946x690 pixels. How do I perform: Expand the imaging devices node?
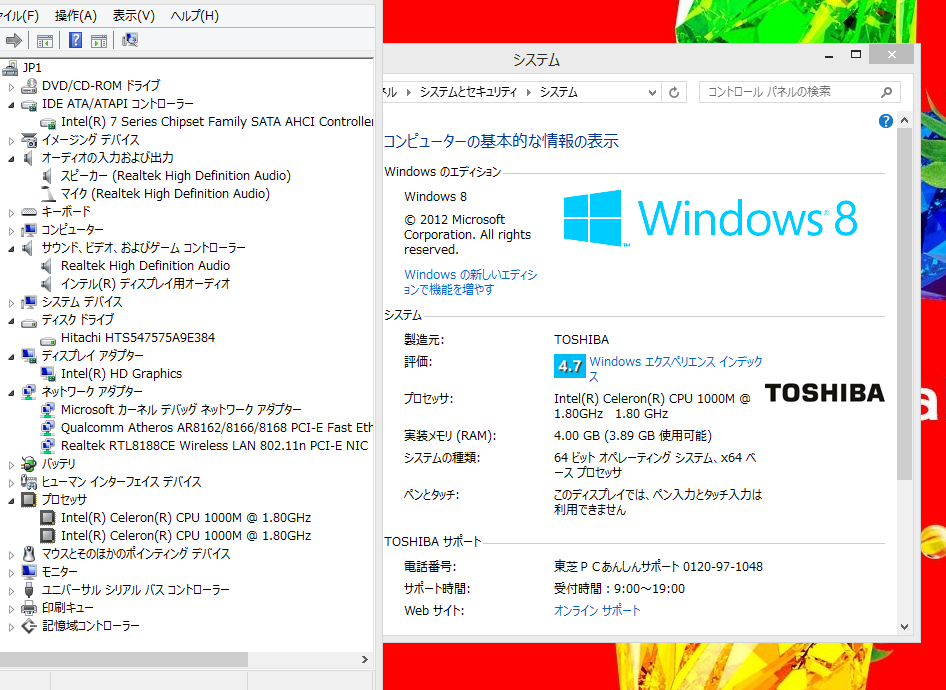tap(11, 141)
